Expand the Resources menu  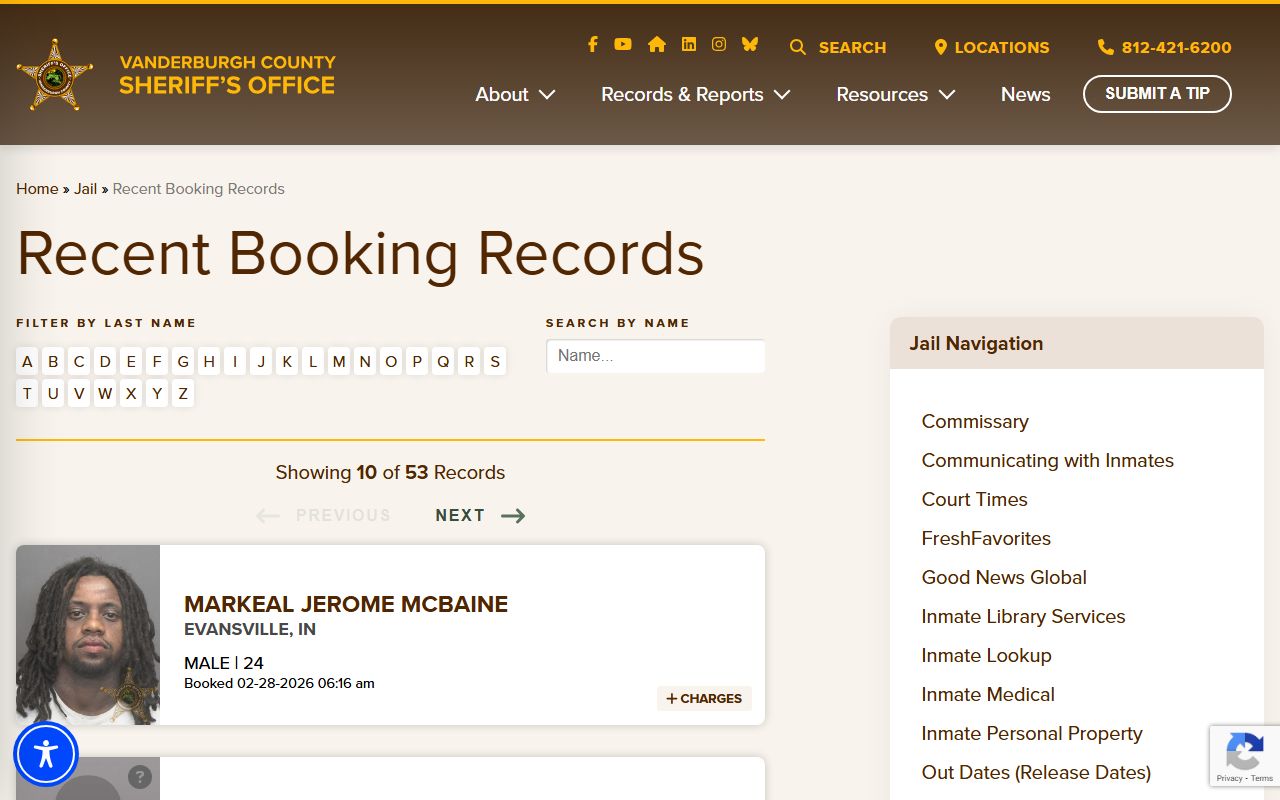[x=896, y=94]
